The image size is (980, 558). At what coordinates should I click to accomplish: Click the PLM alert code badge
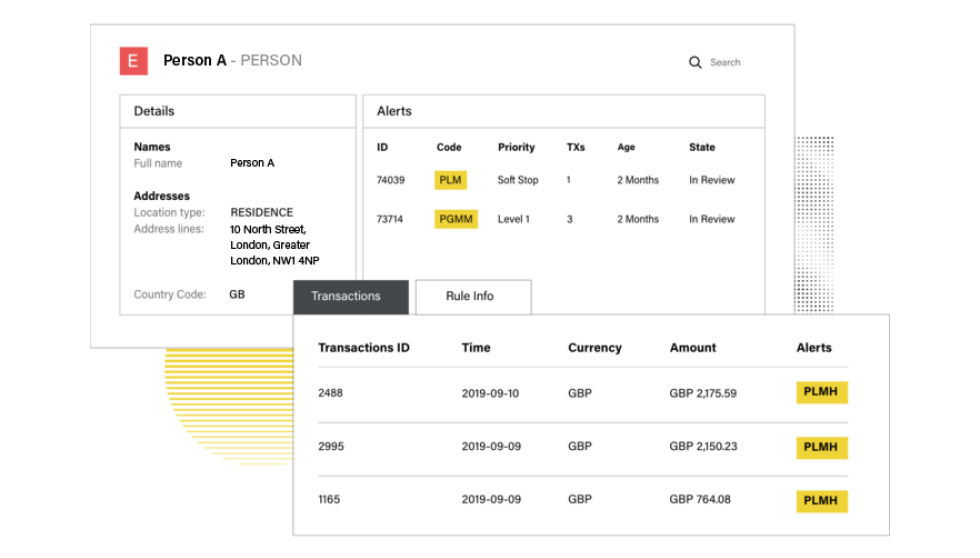pyautogui.click(x=450, y=180)
